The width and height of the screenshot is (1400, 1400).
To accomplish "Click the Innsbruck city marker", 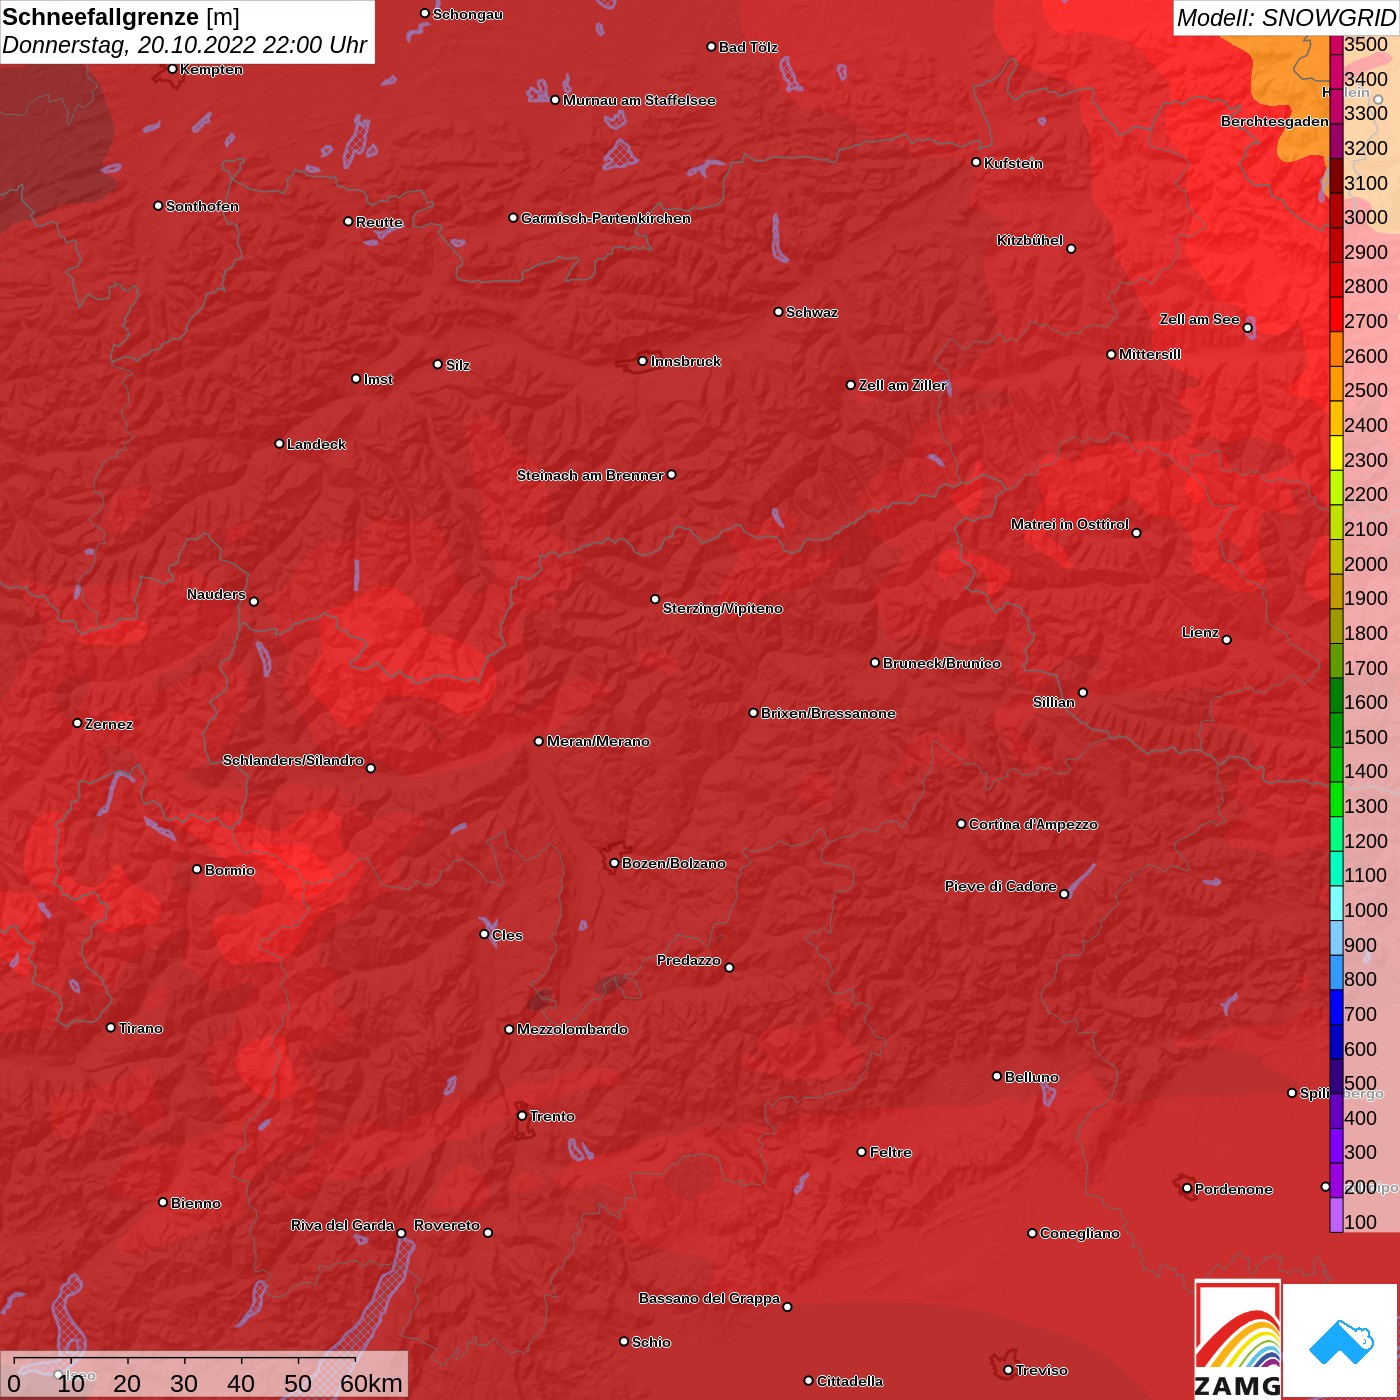I will pyautogui.click(x=643, y=361).
